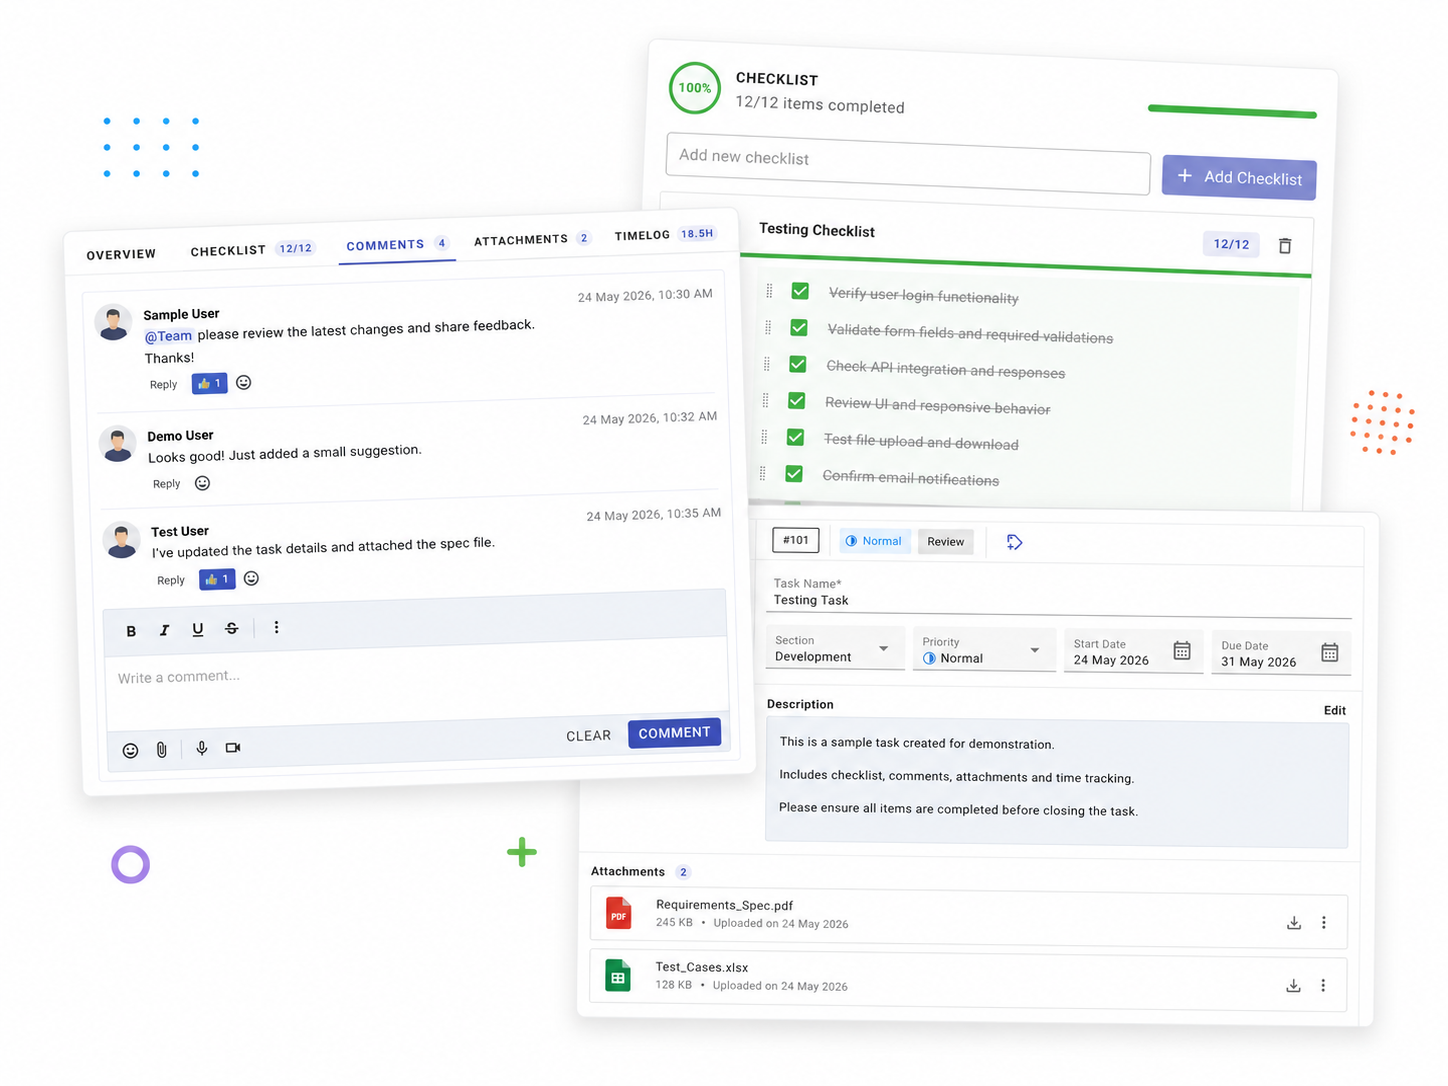Add a tag using label icon
Screen dimensions: 1448x1086
click(1014, 542)
